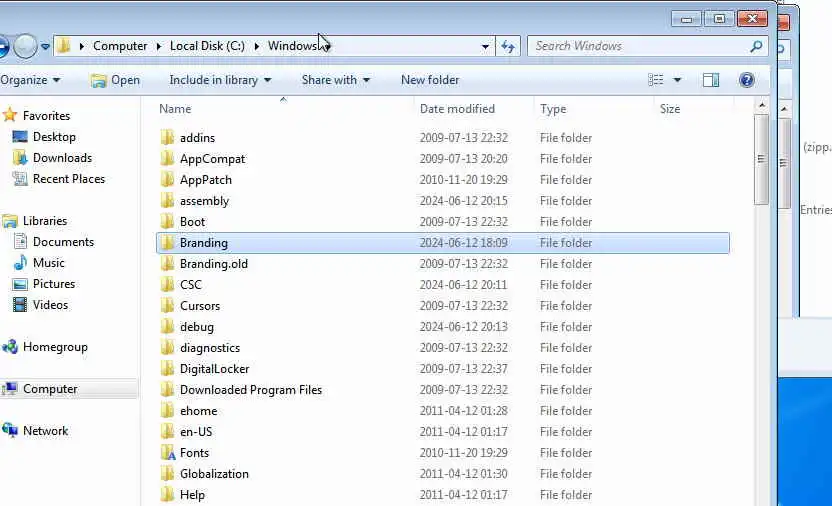Select Homegroup in navigation pane
The height and width of the screenshot is (506, 832).
pos(55,347)
